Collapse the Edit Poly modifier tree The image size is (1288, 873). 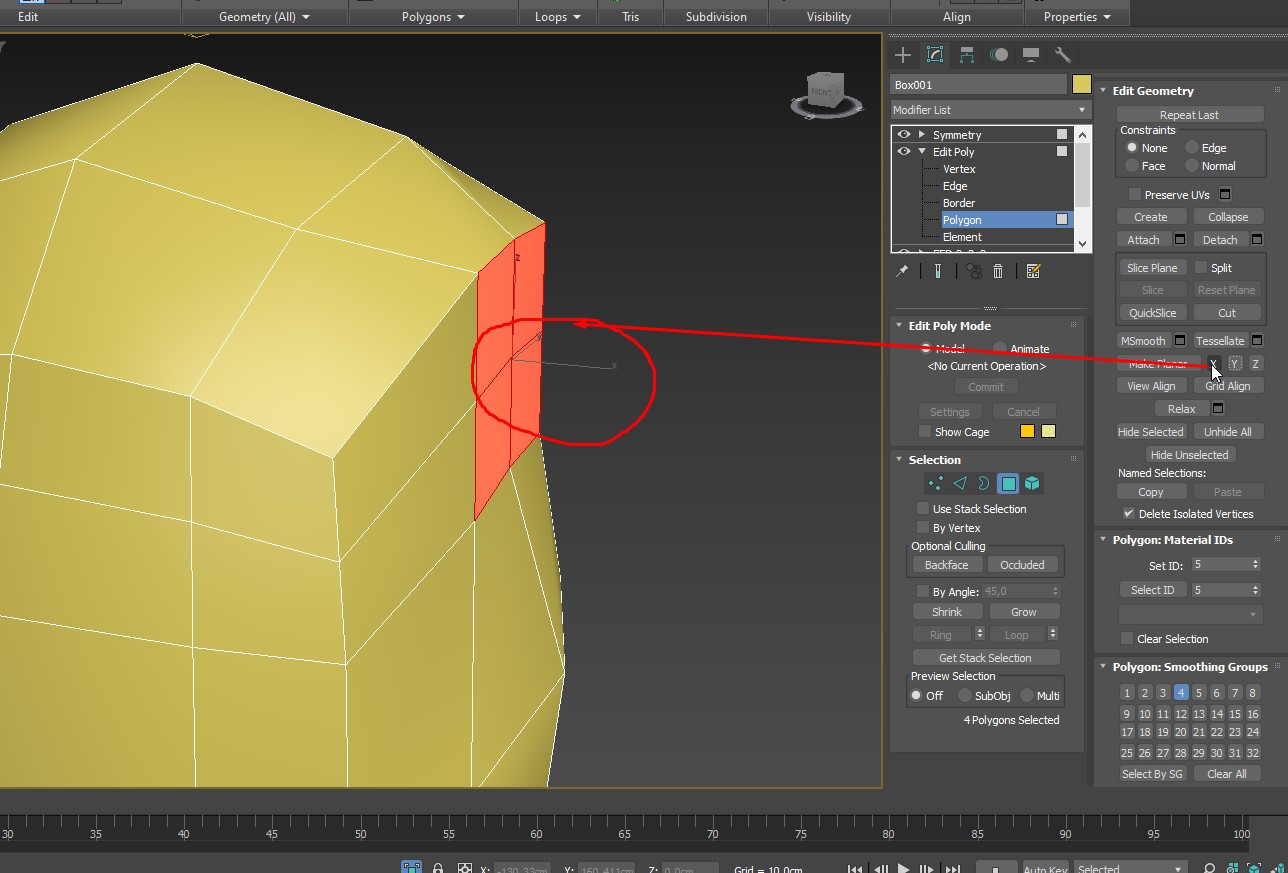pyautogui.click(x=922, y=152)
